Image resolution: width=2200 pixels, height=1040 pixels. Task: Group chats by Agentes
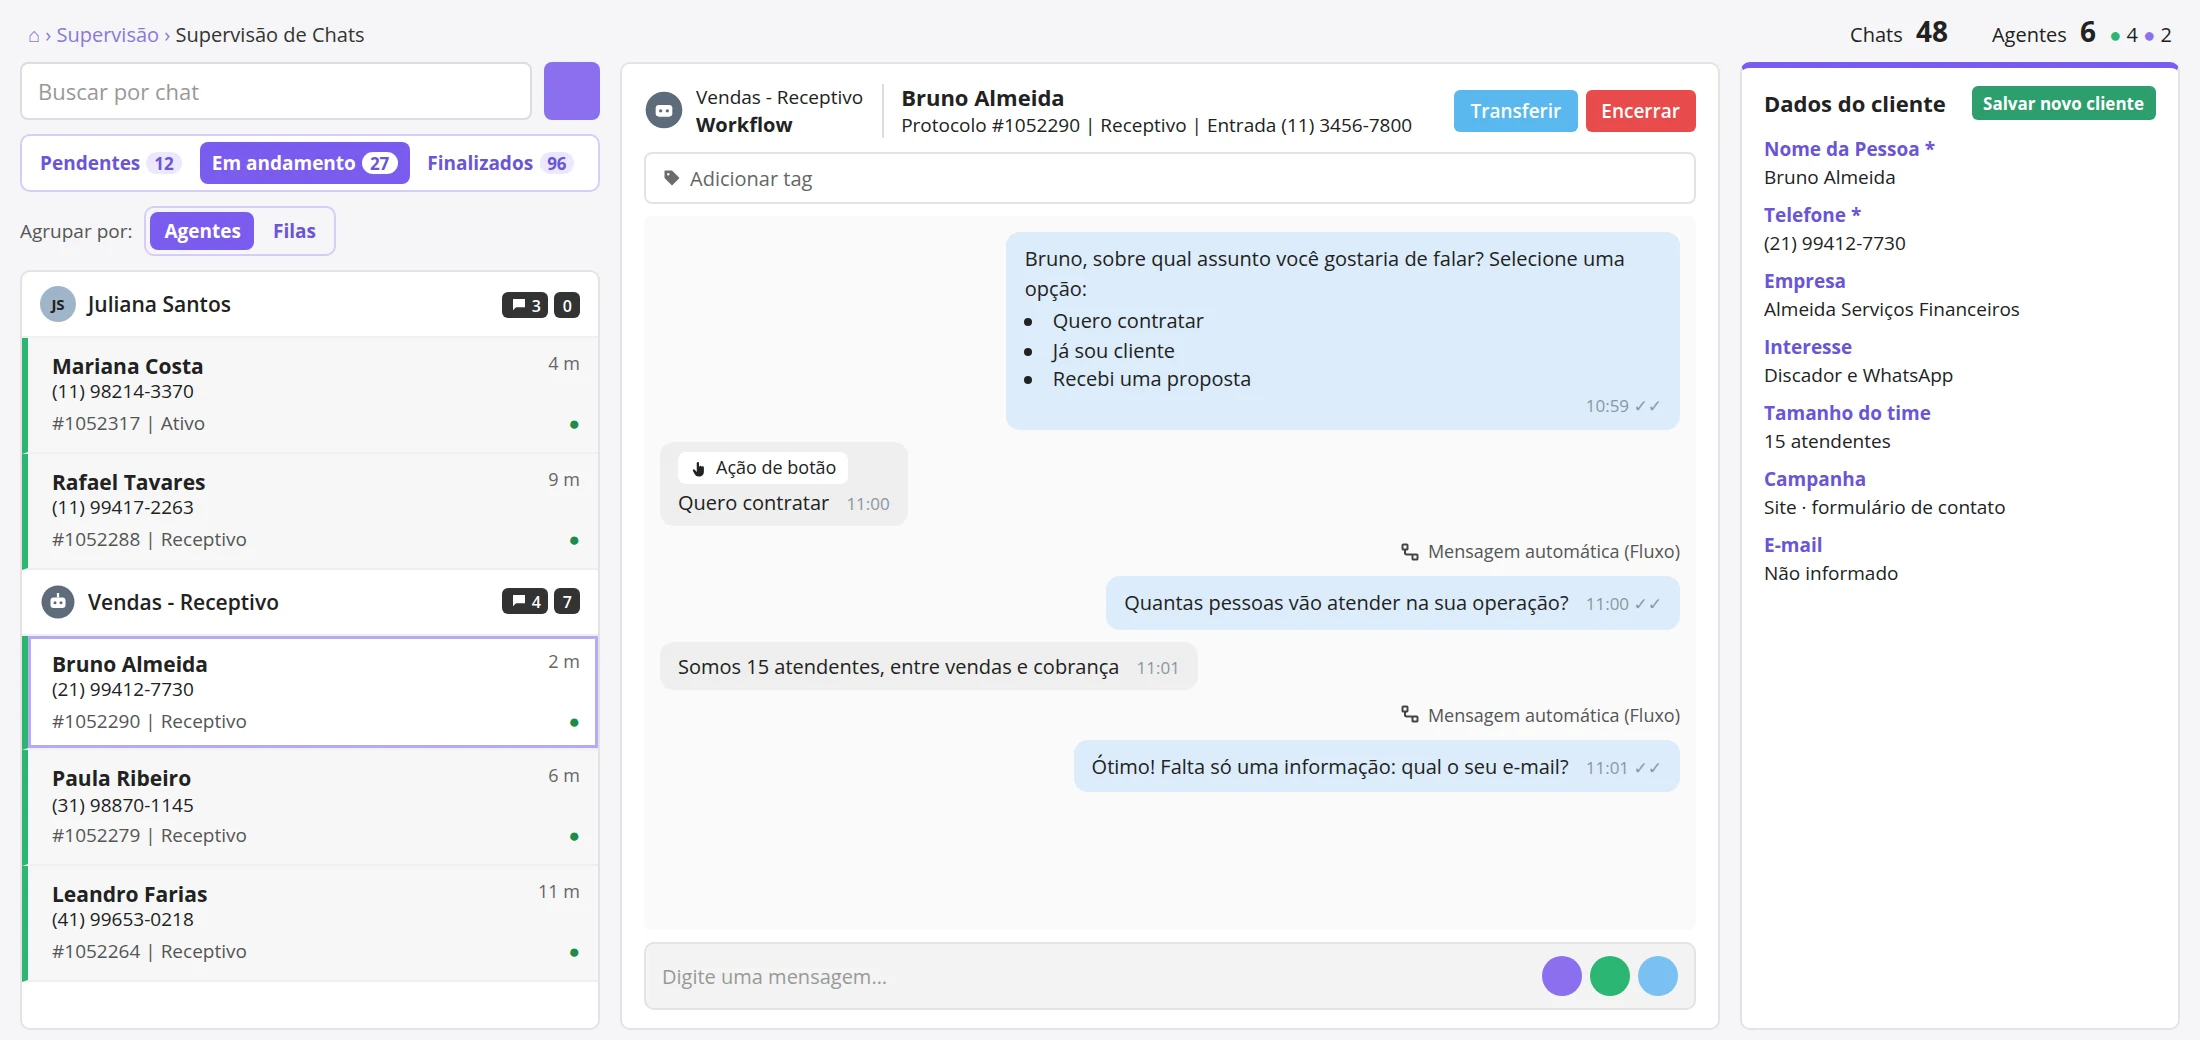click(x=202, y=231)
